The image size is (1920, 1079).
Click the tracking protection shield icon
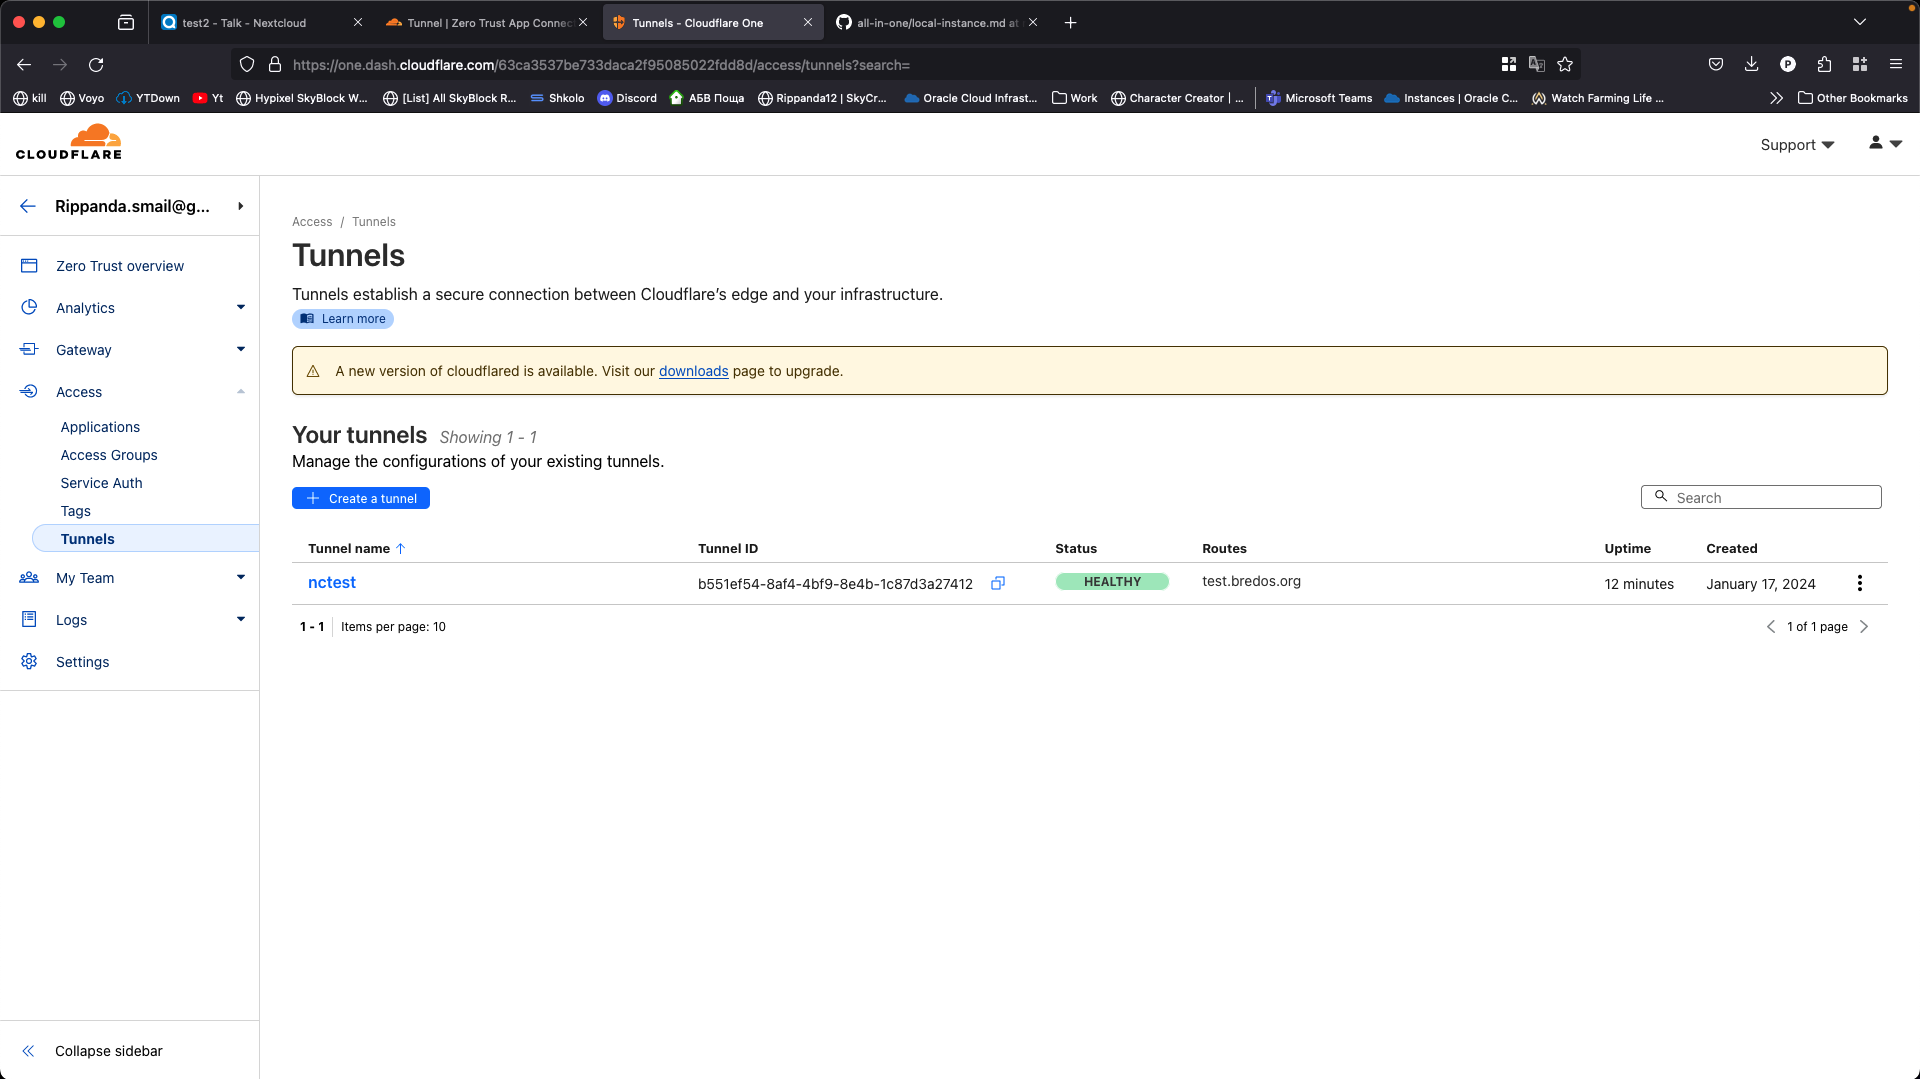click(x=247, y=65)
